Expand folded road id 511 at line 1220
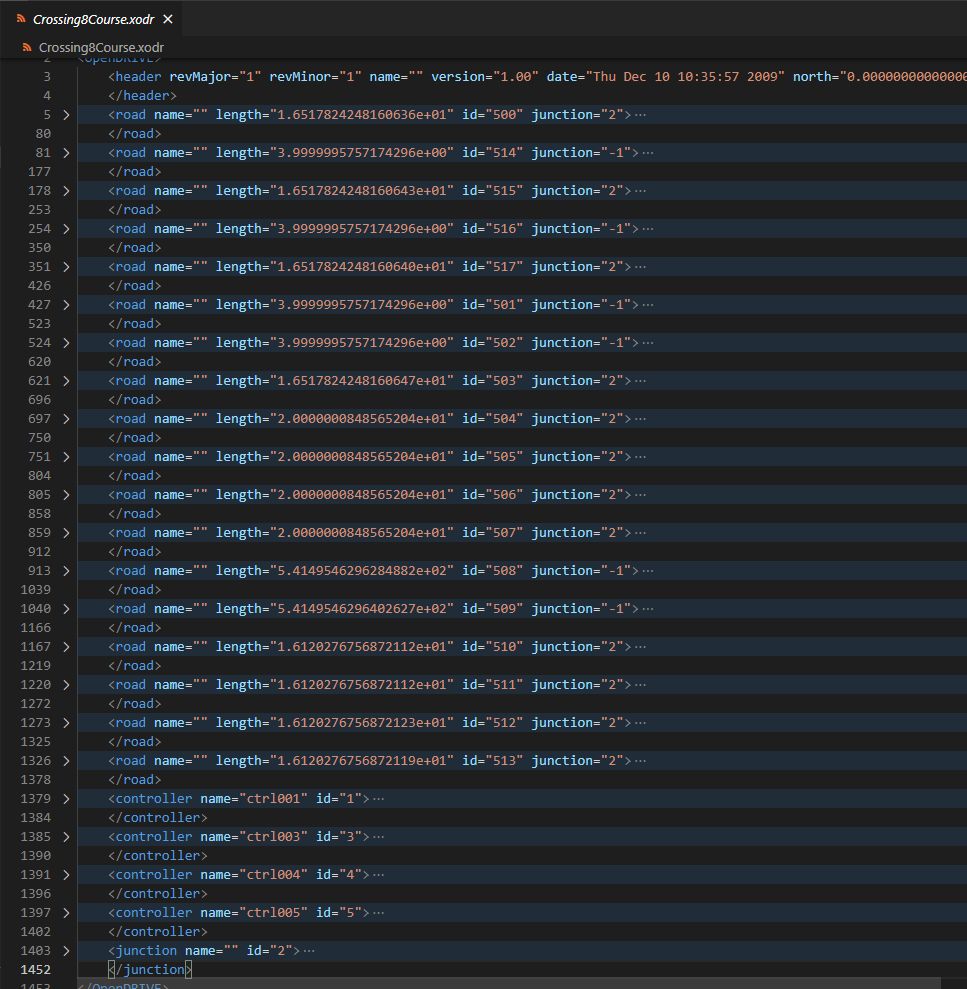This screenshot has height=989, width=967. 66,685
